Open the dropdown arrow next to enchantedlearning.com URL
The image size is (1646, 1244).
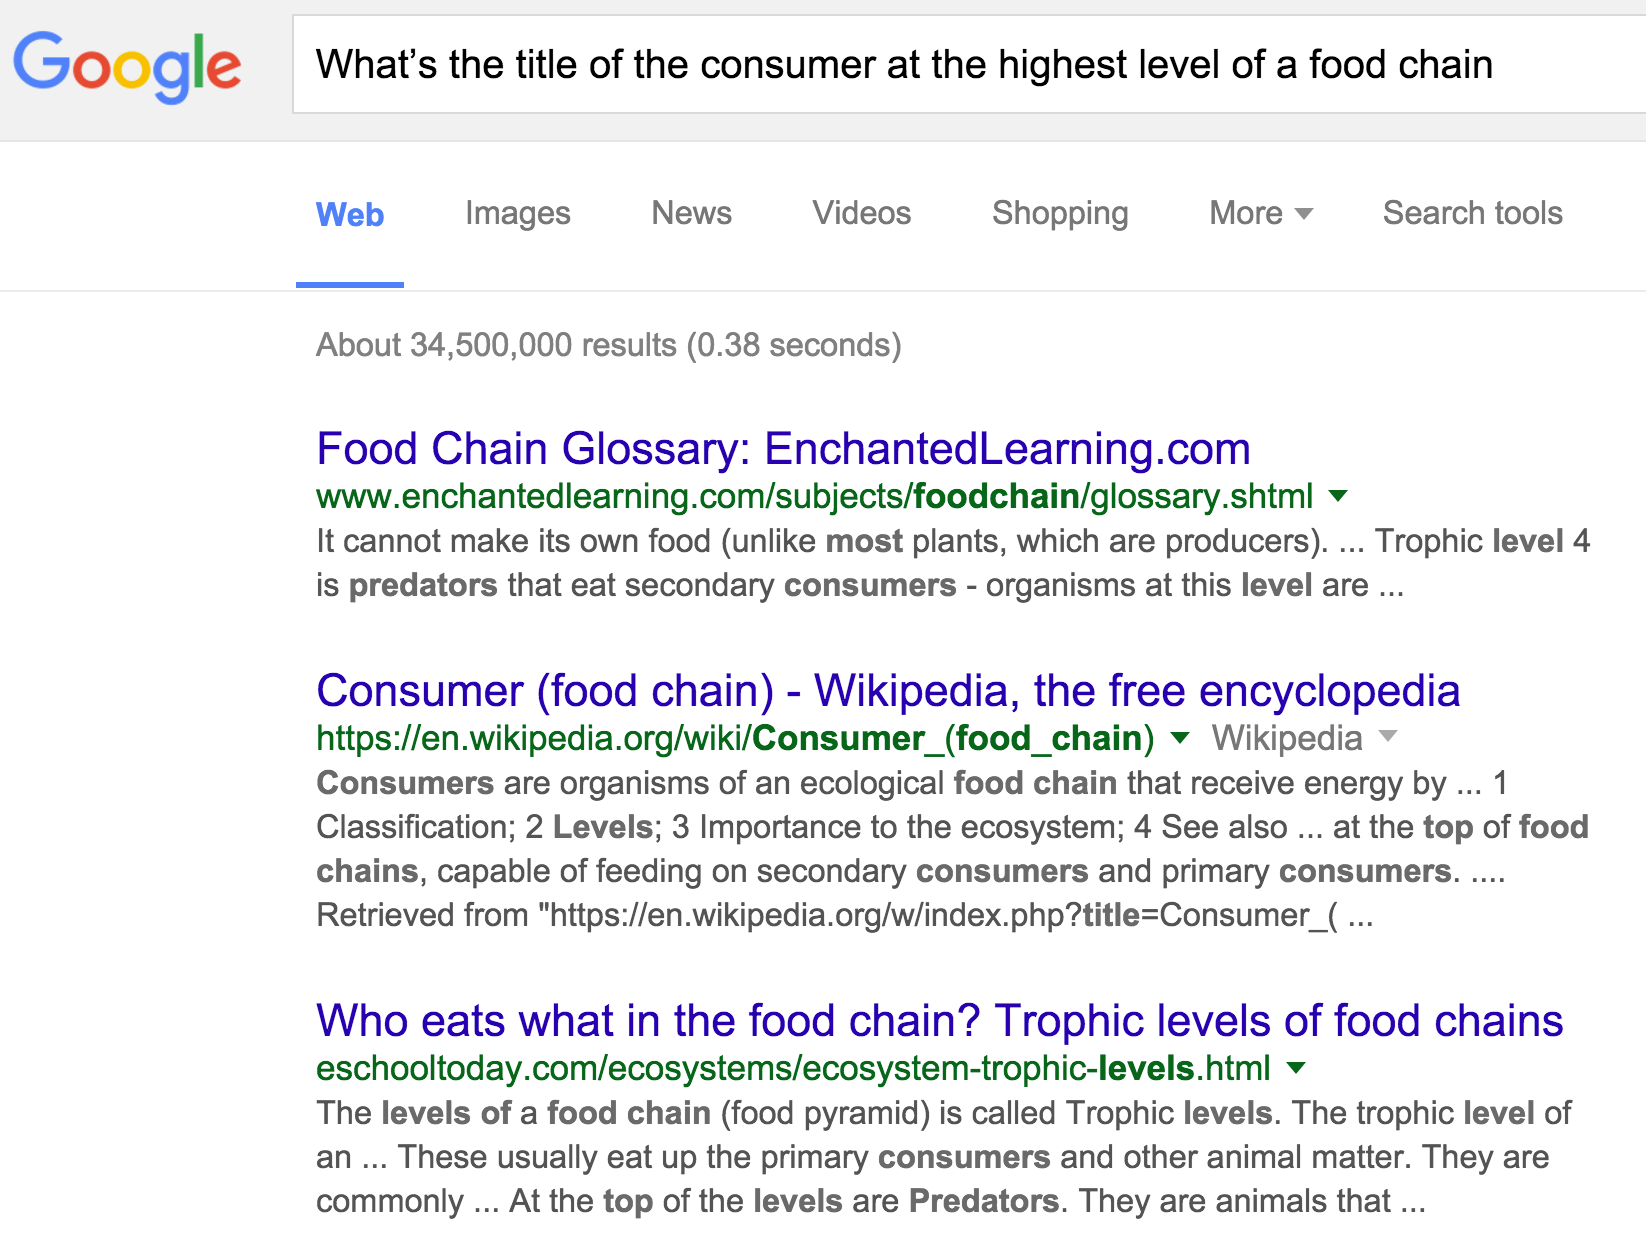coord(1340,496)
